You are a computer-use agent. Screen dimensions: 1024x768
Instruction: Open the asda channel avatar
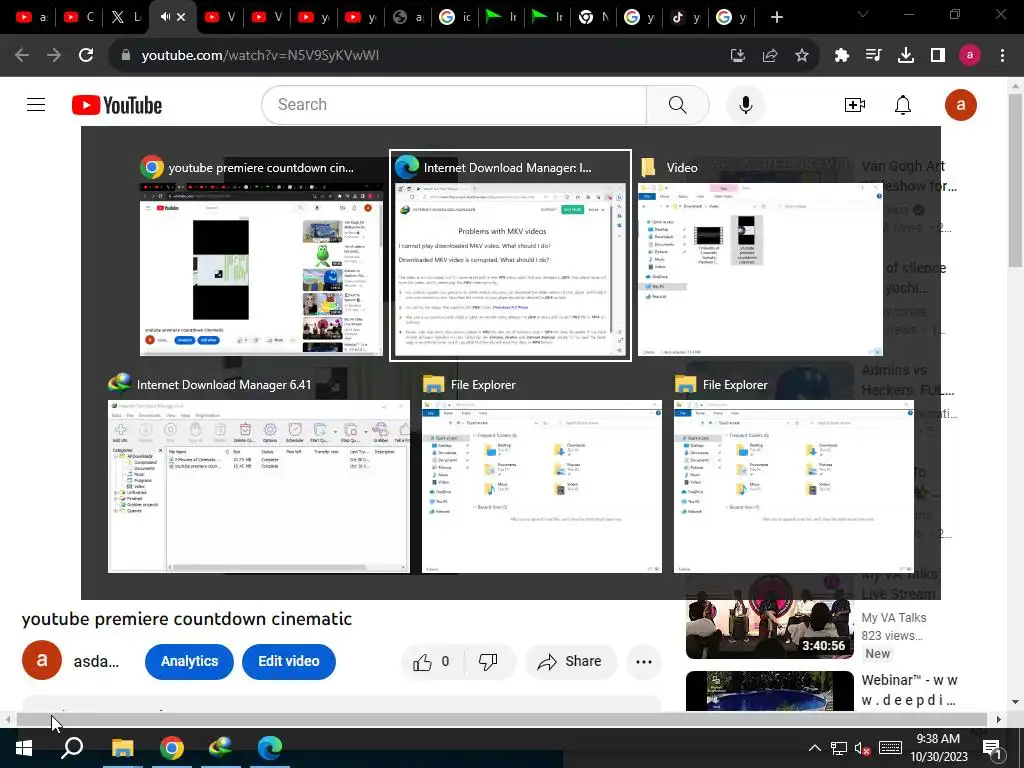pos(42,660)
